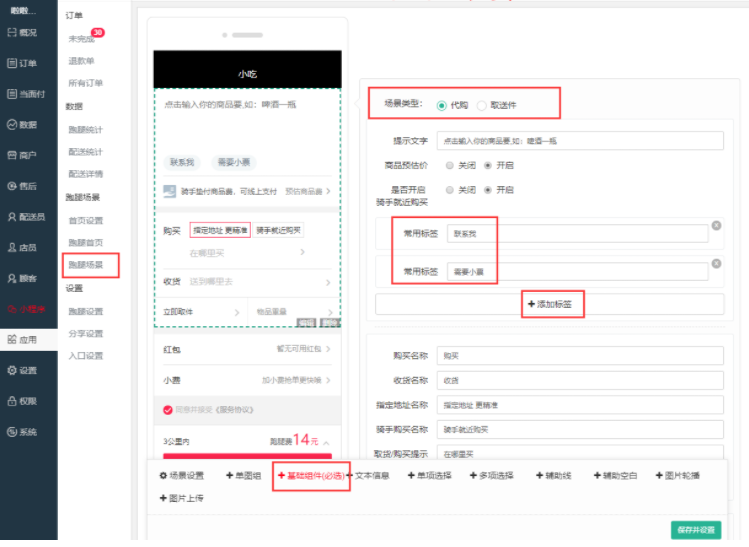Open 顾客 customers in sidebar

tap(22, 279)
